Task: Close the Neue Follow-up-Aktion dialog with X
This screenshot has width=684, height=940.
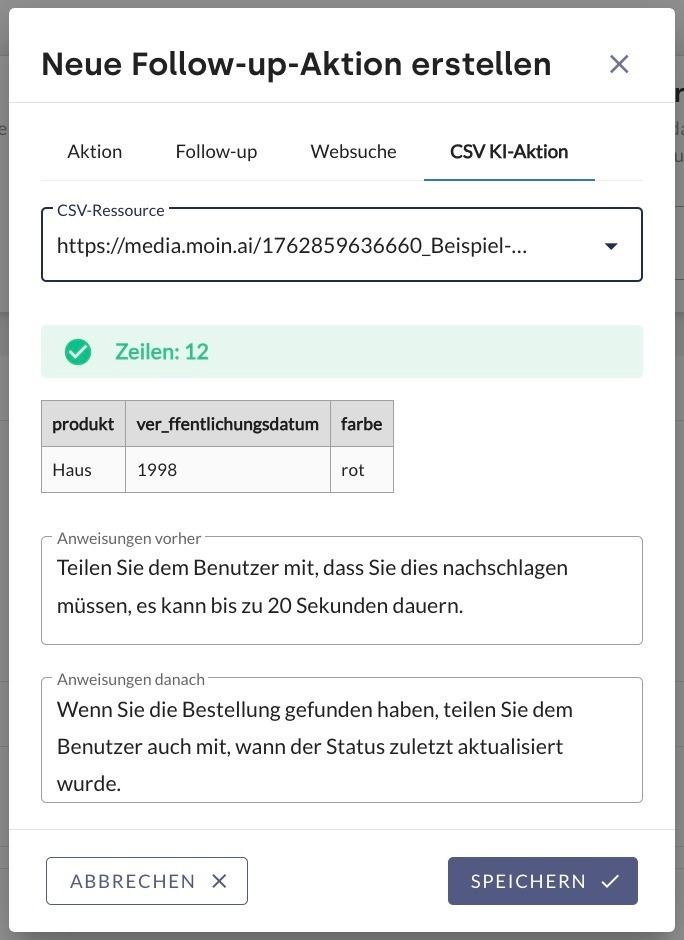Action: [x=619, y=65]
